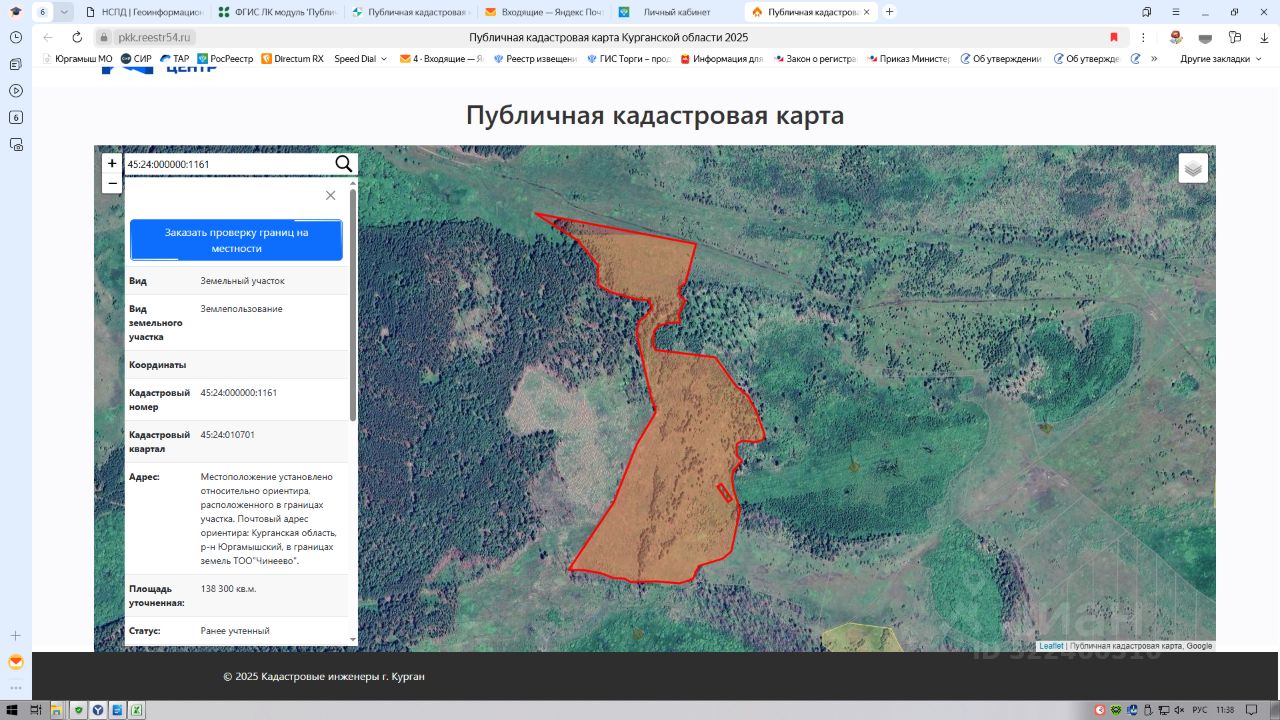Expand the Другие закладки folder

(1219, 59)
